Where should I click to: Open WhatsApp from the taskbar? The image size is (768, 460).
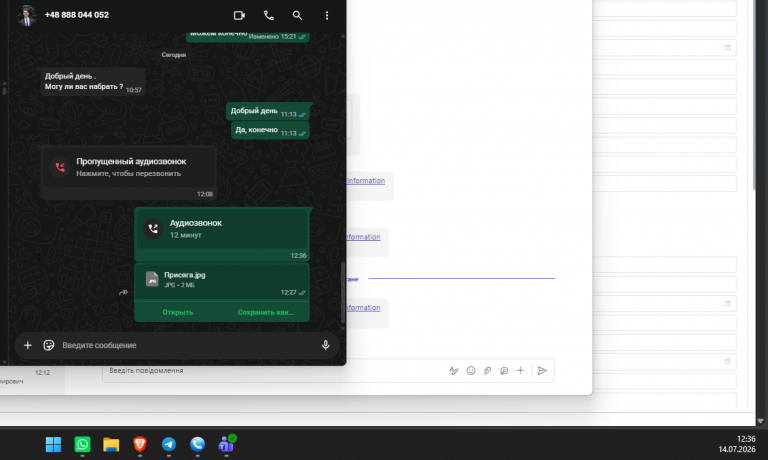click(x=82, y=444)
